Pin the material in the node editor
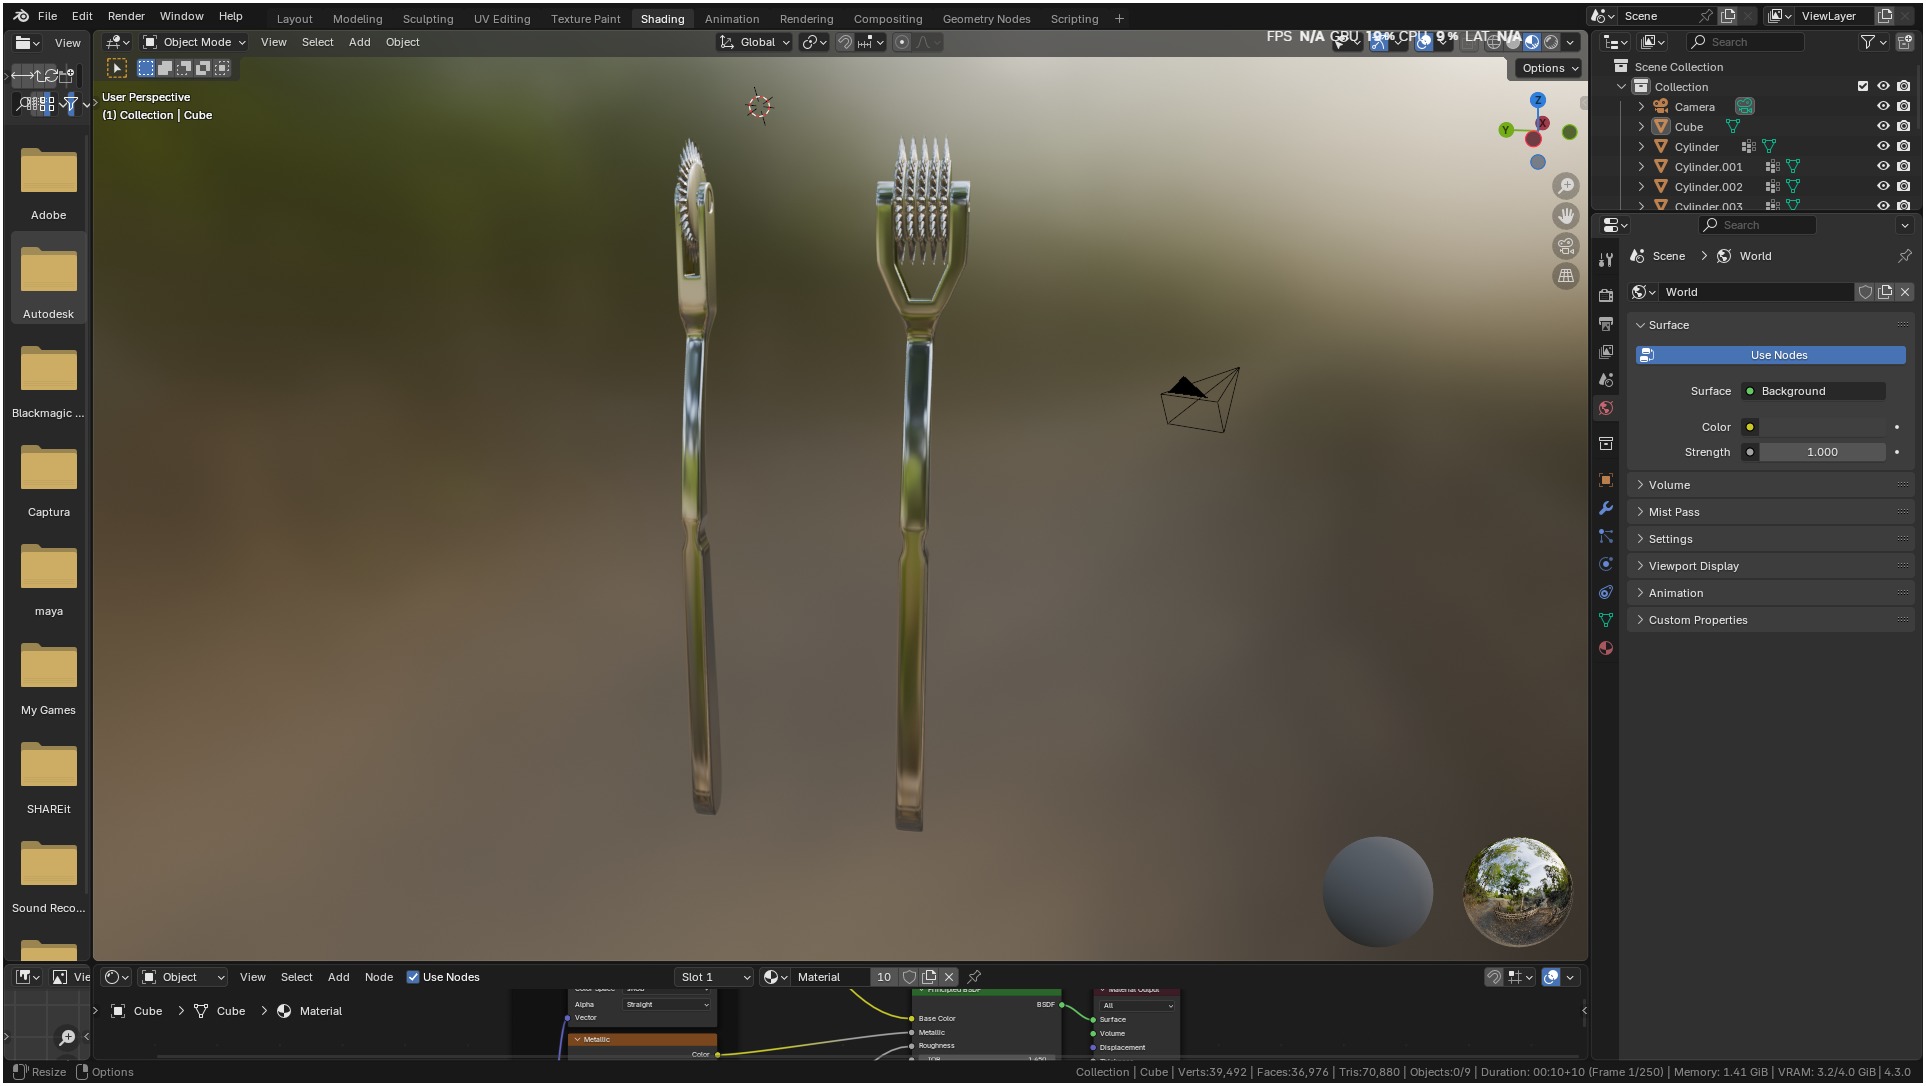This screenshot has height=1086, width=1926. [x=974, y=977]
